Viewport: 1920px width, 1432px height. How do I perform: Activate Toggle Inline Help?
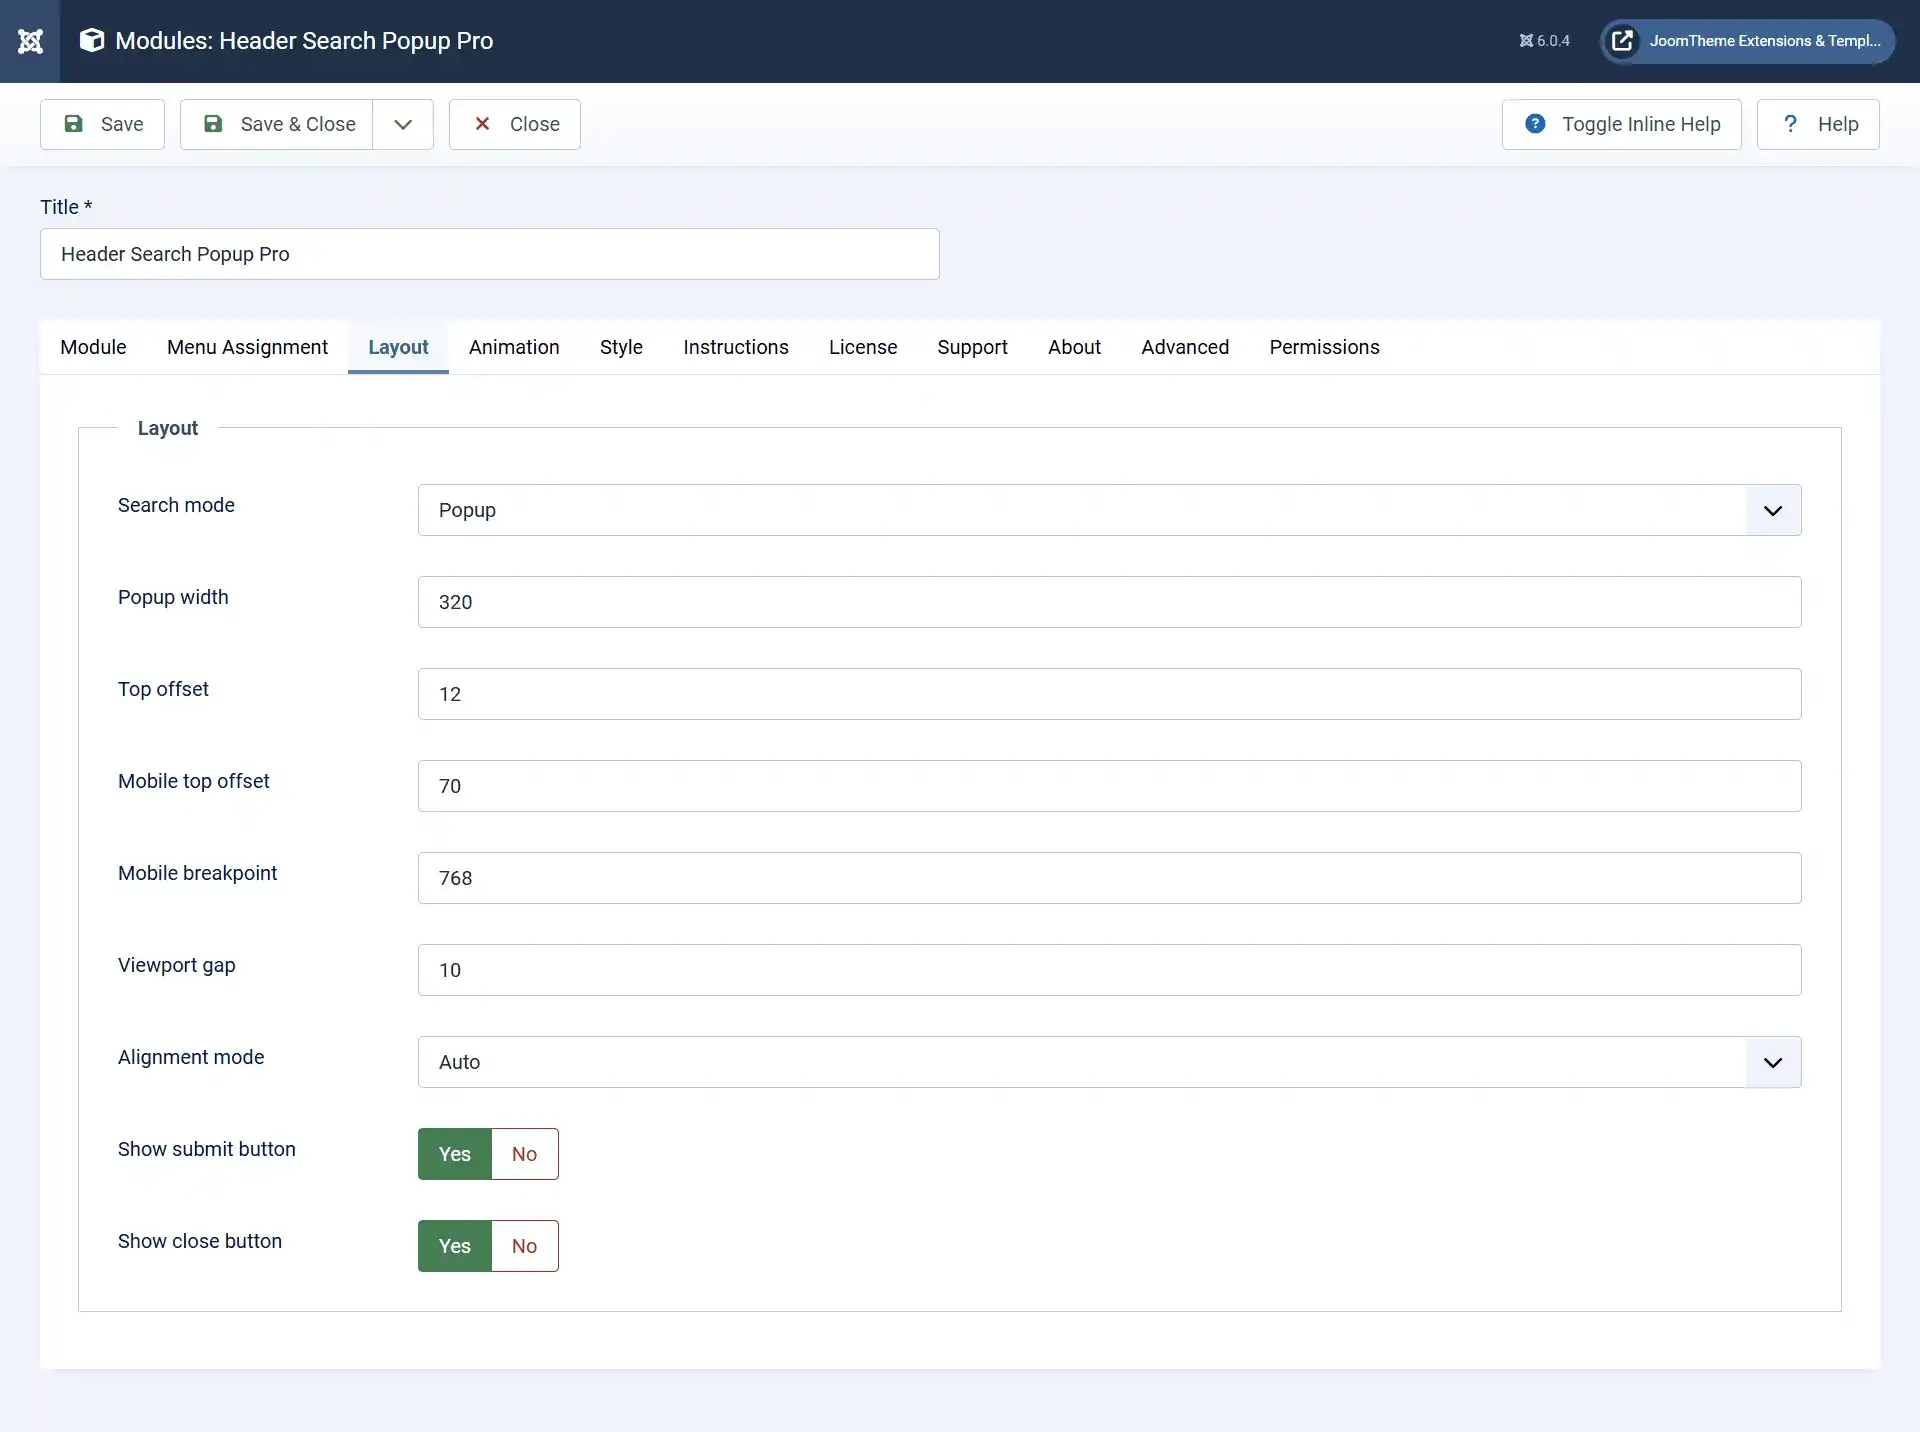[1621, 123]
